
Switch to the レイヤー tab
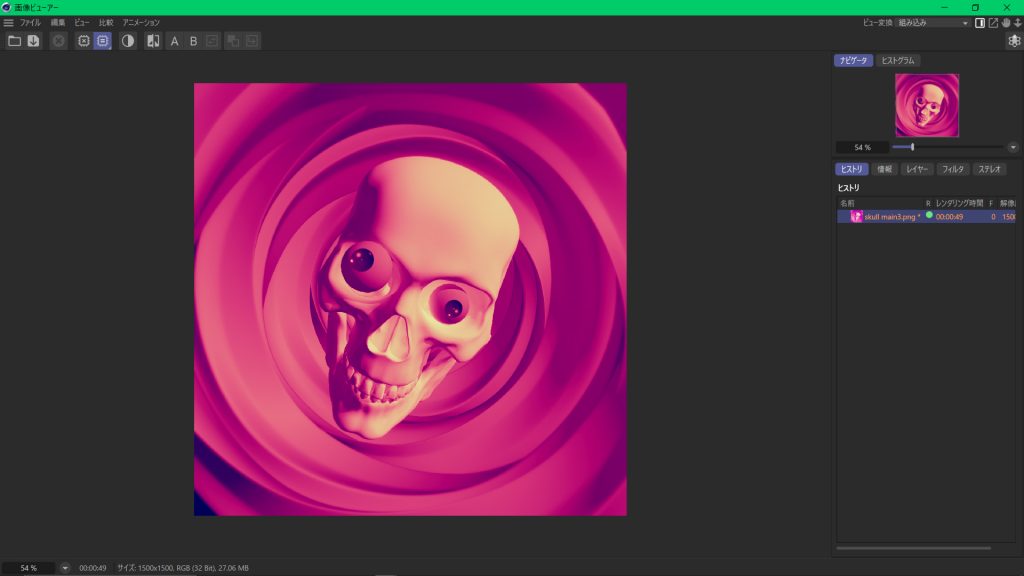coord(917,169)
